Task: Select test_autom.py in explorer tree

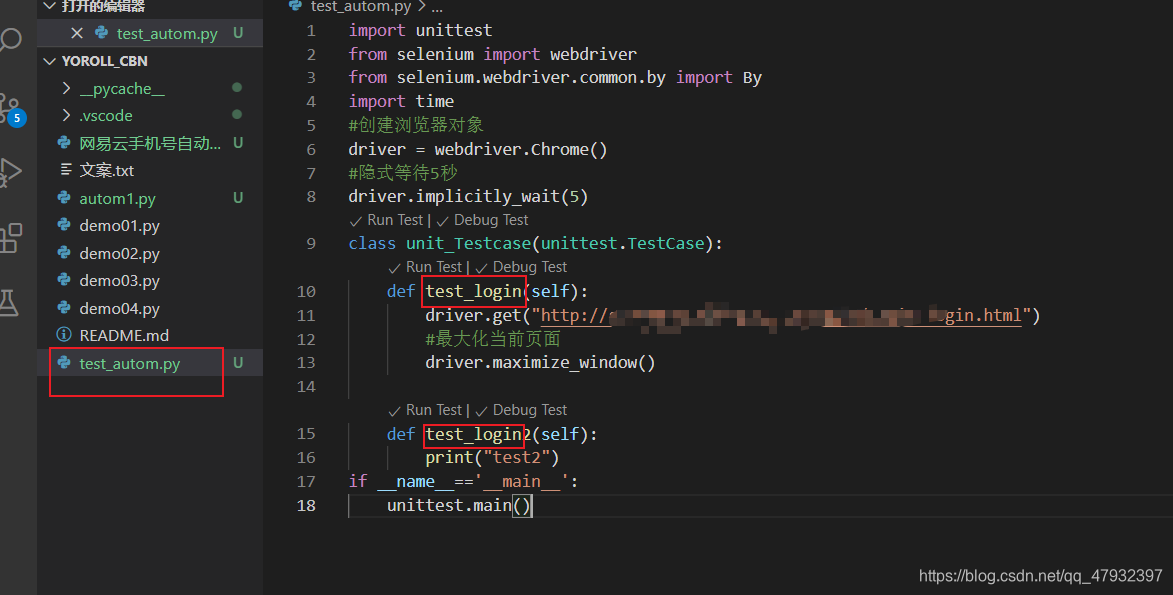Action: click(x=129, y=364)
